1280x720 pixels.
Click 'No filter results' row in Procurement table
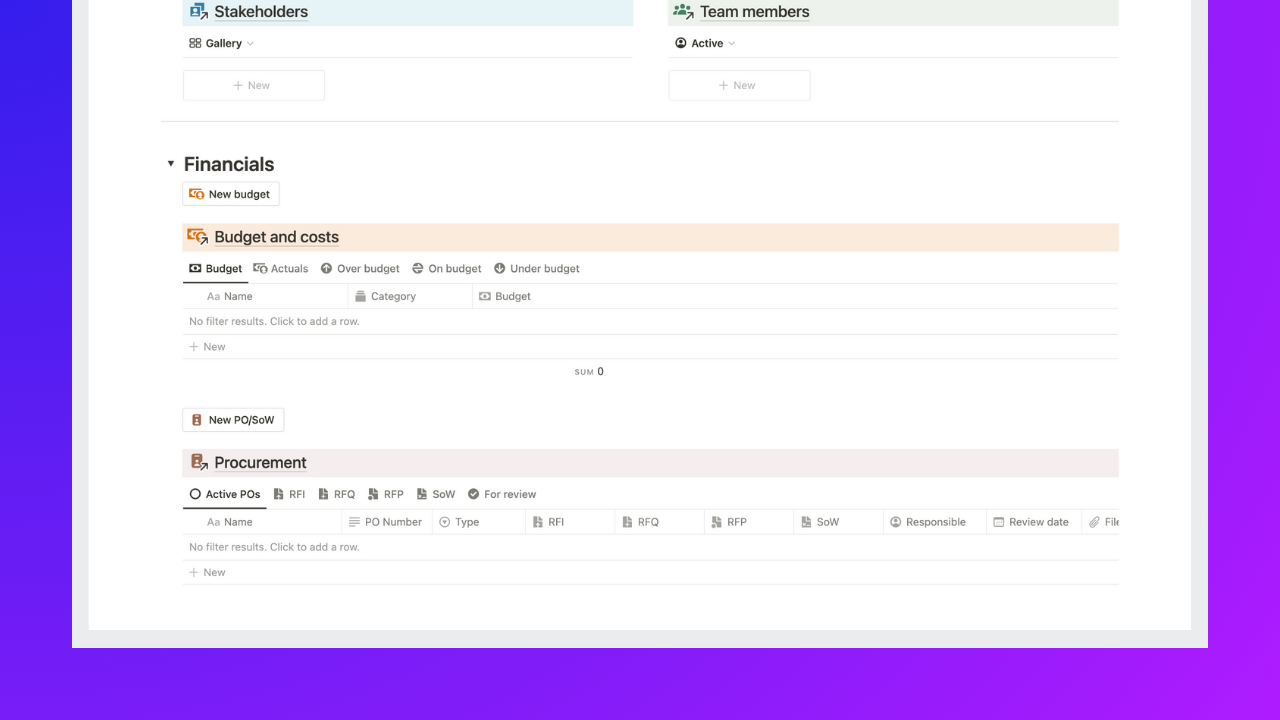coord(650,547)
